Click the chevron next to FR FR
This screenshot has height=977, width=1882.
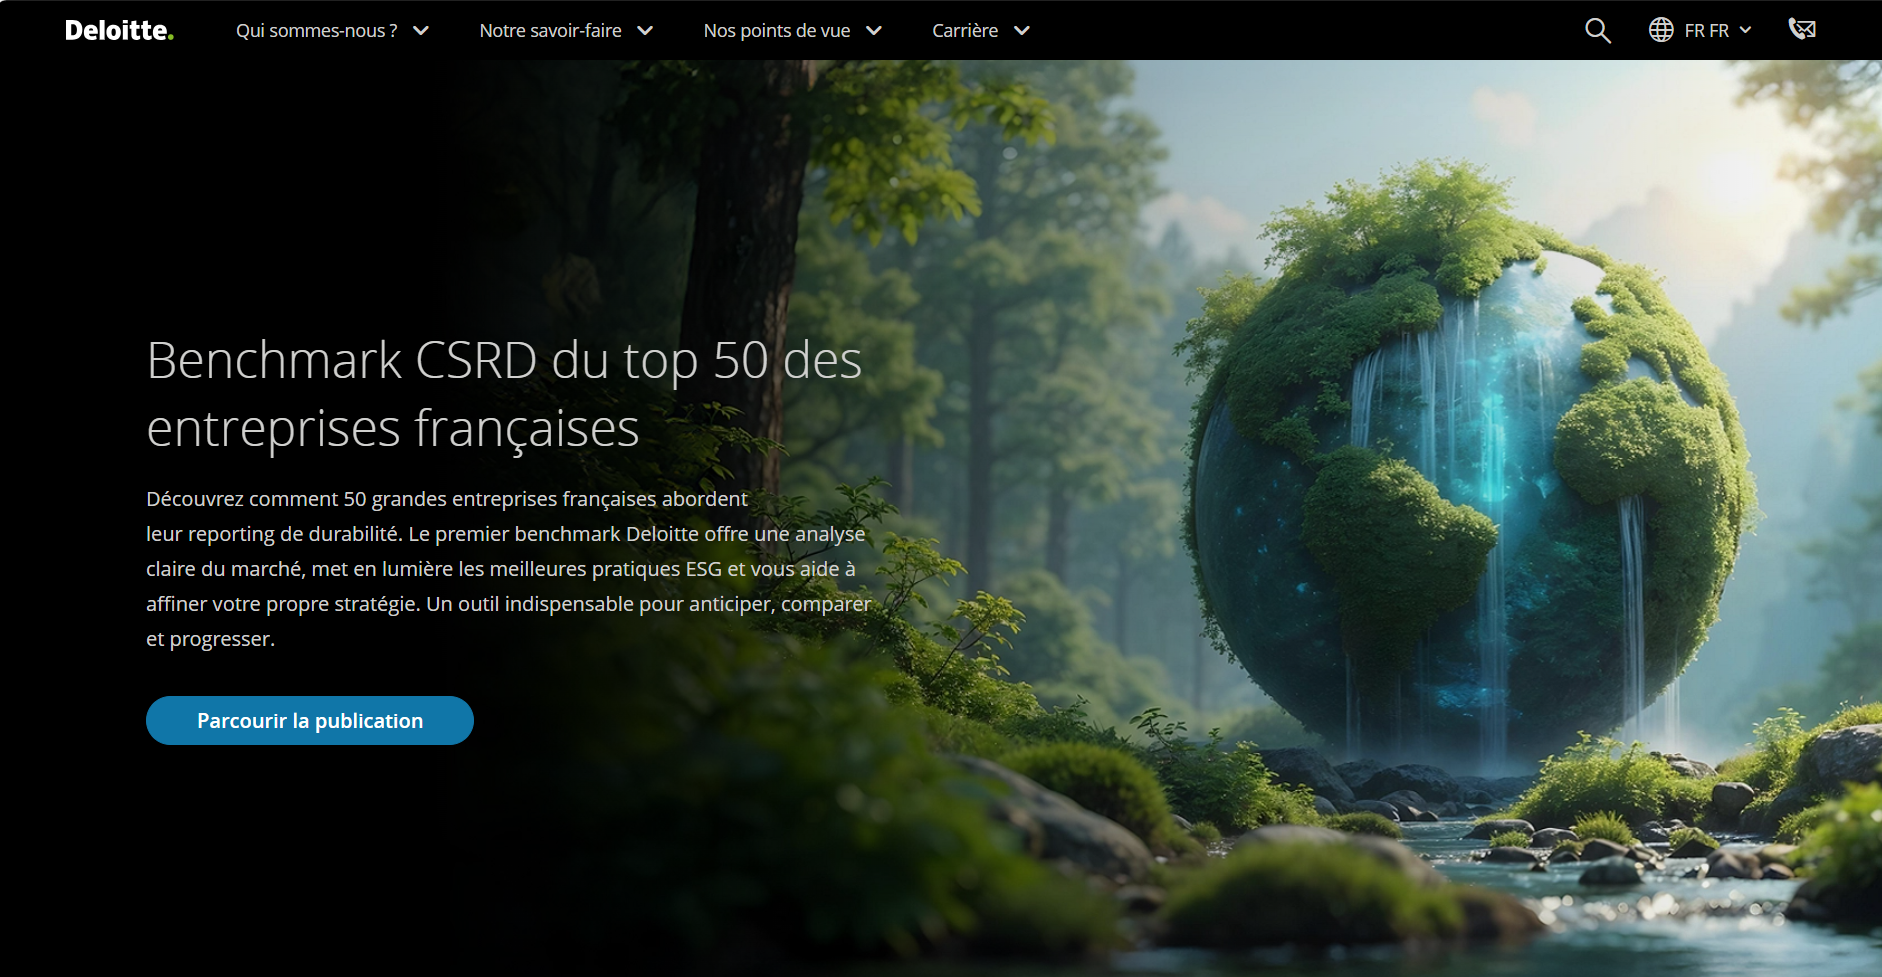pyautogui.click(x=1746, y=31)
